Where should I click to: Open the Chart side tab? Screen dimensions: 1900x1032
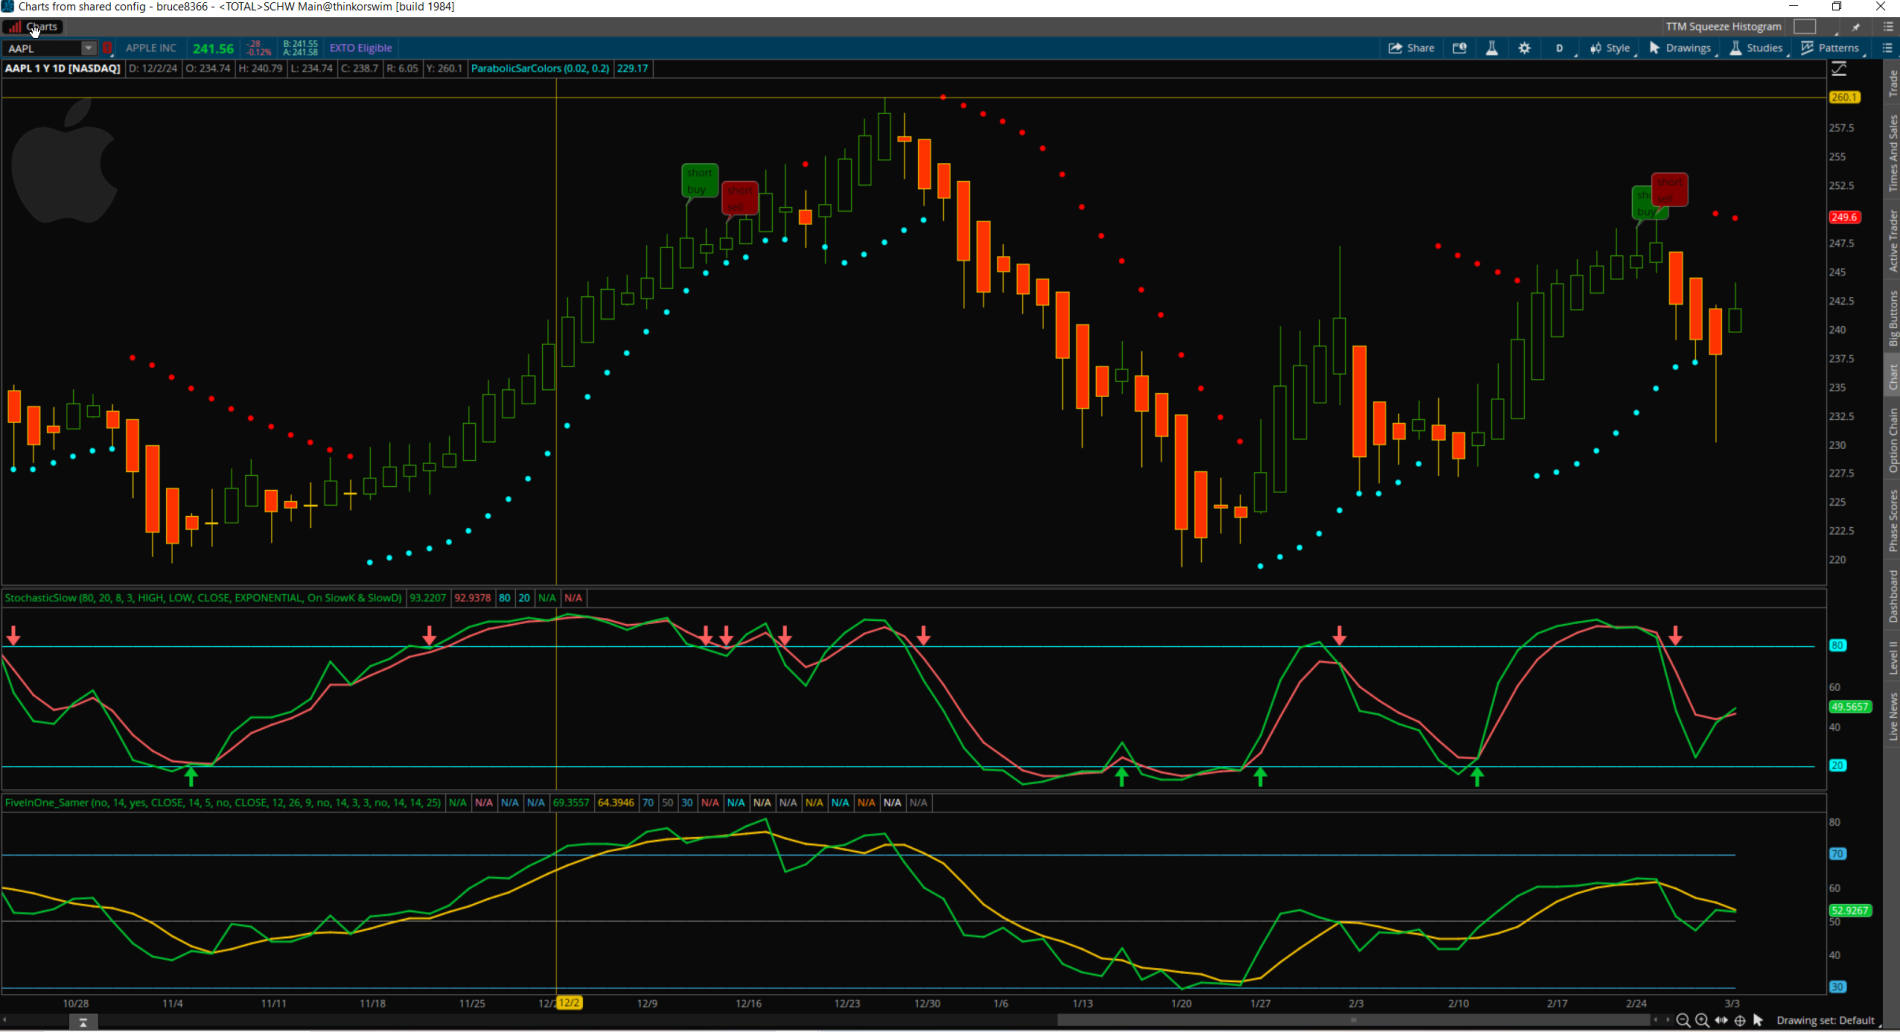(1892, 377)
